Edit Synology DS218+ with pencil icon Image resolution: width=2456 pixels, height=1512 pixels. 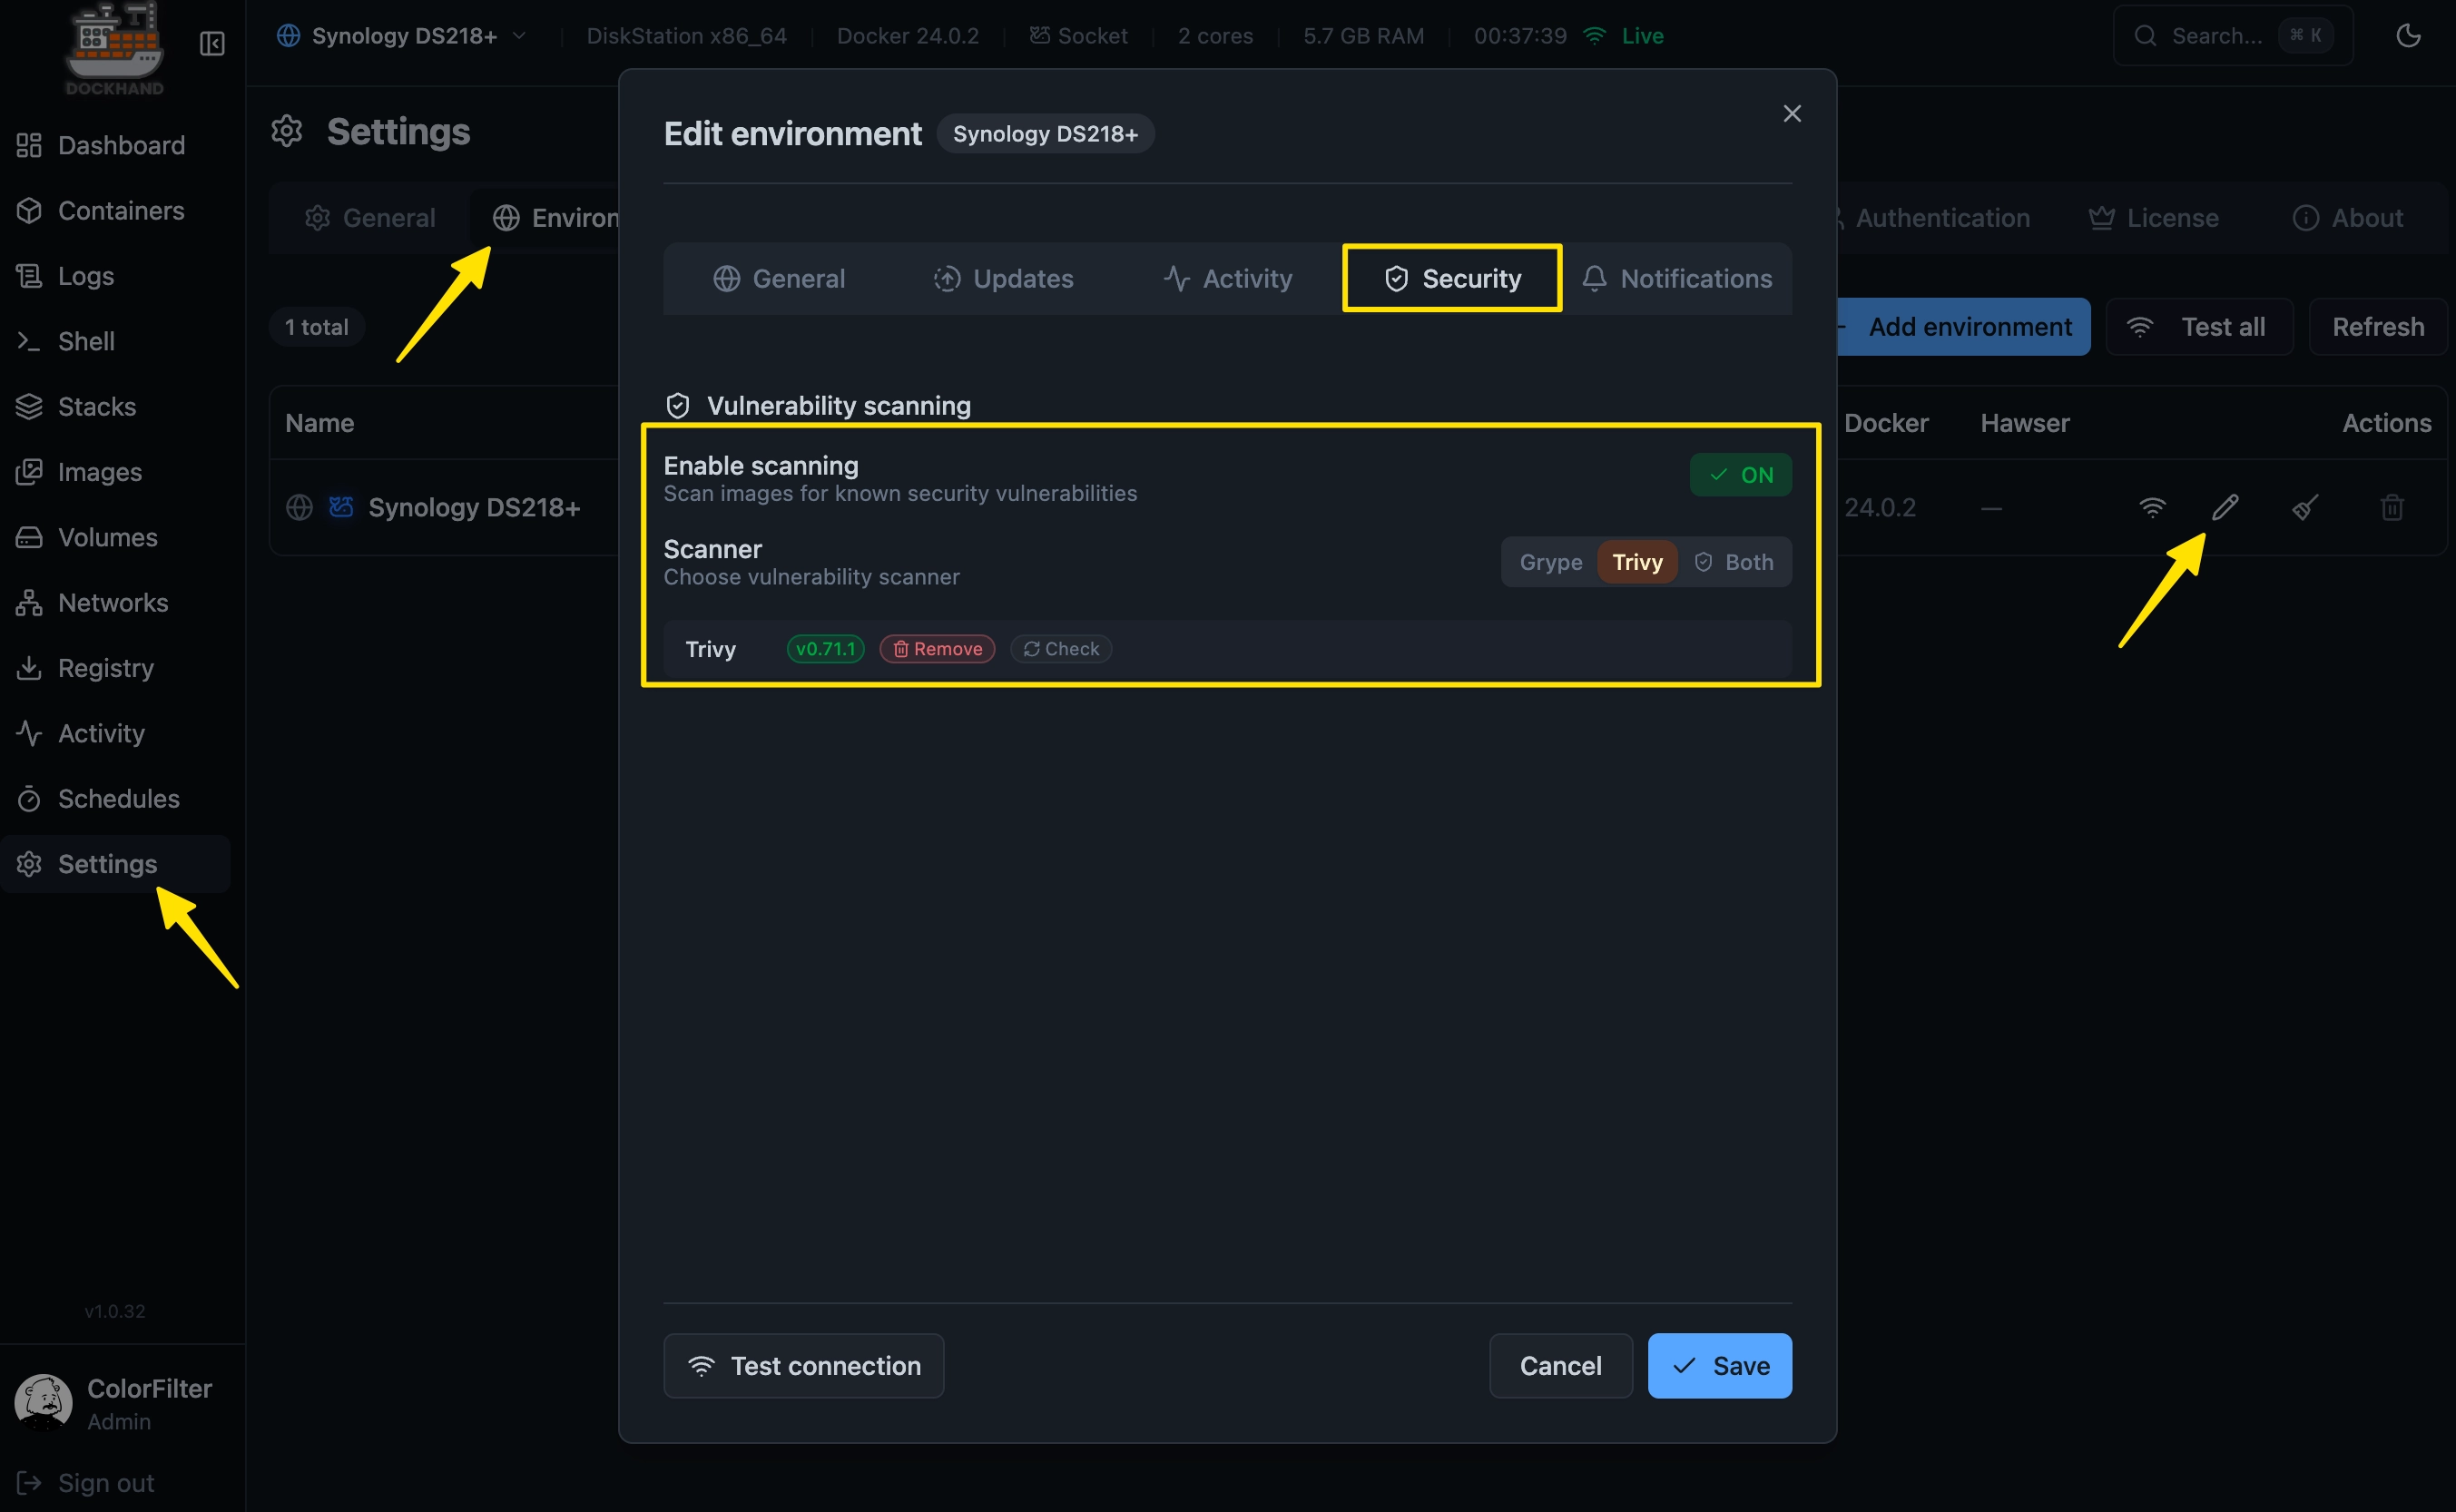pyautogui.click(x=2225, y=508)
